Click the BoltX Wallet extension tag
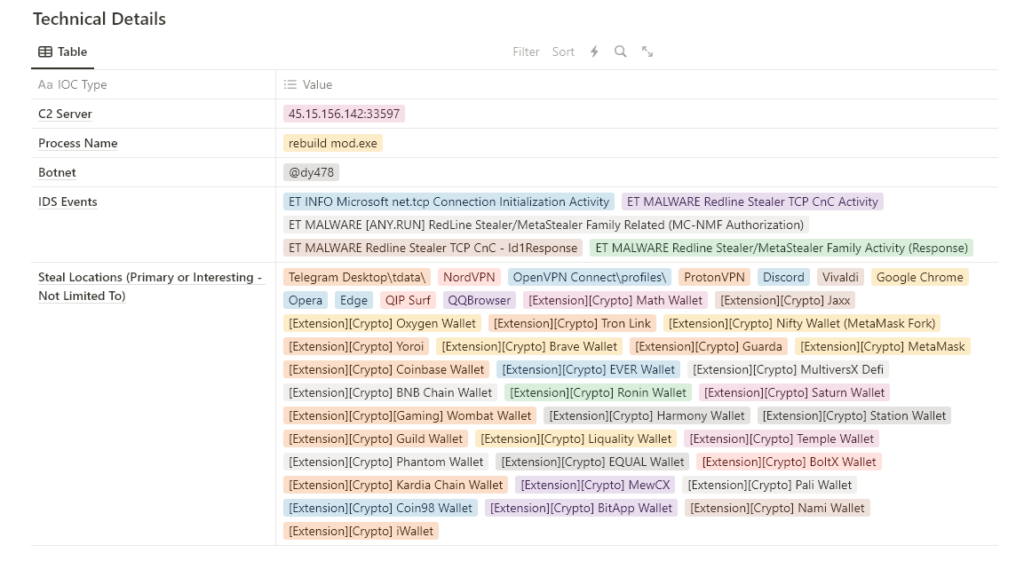This screenshot has width=1024, height=561. click(x=789, y=462)
